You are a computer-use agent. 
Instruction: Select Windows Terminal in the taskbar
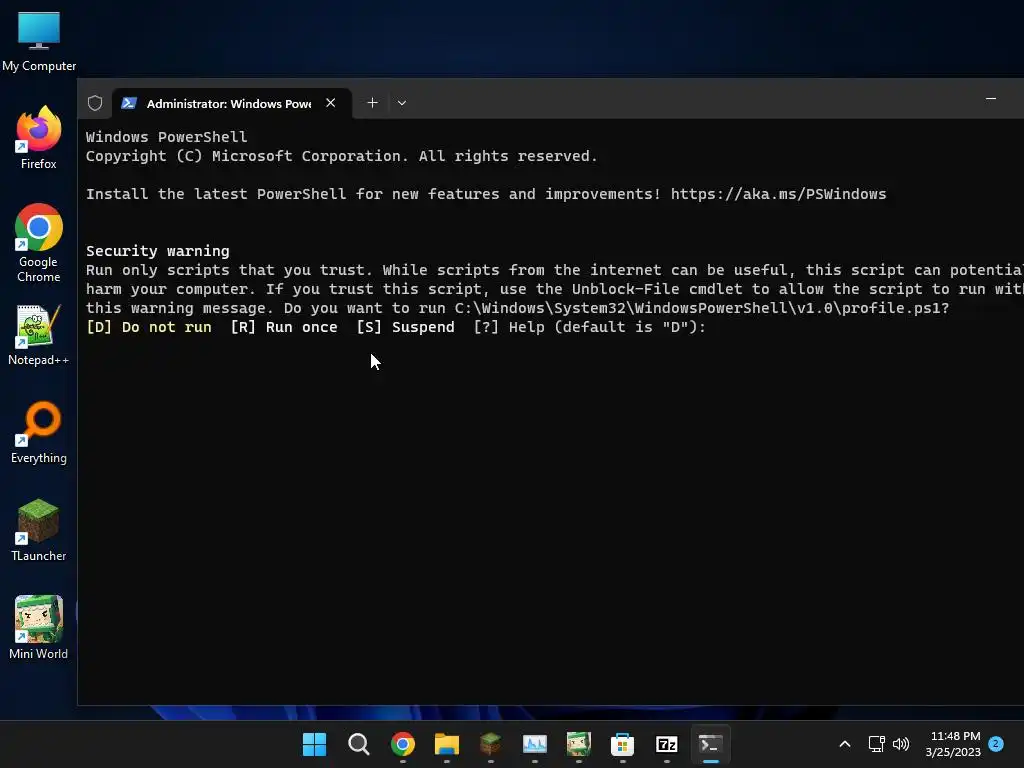pos(711,744)
